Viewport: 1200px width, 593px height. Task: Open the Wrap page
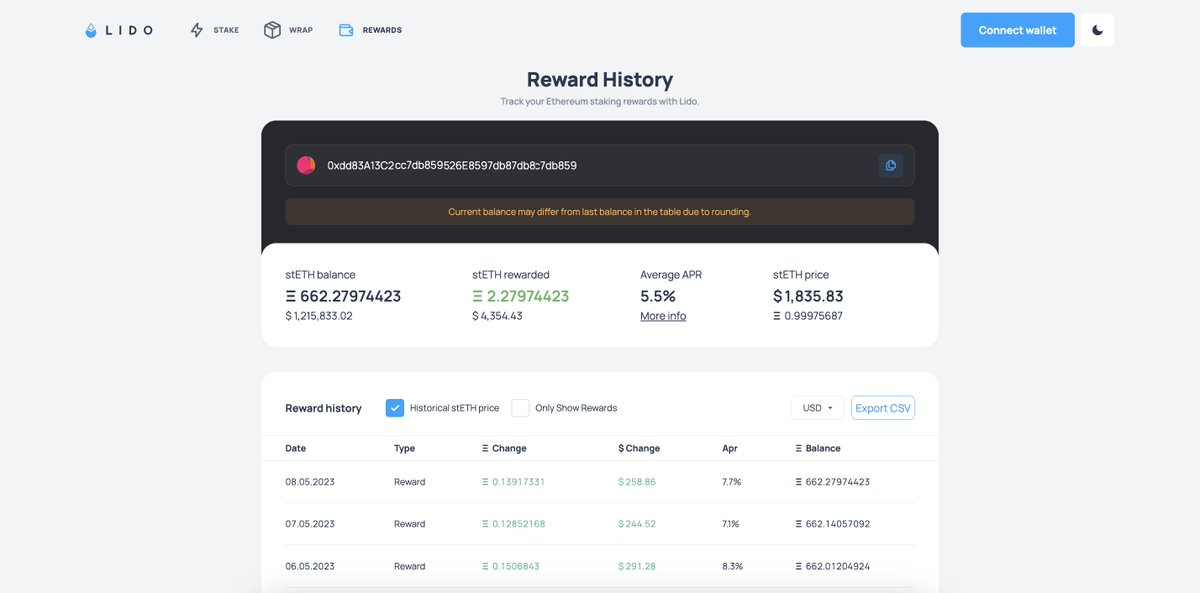pyautogui.click(x=288, y=30)
